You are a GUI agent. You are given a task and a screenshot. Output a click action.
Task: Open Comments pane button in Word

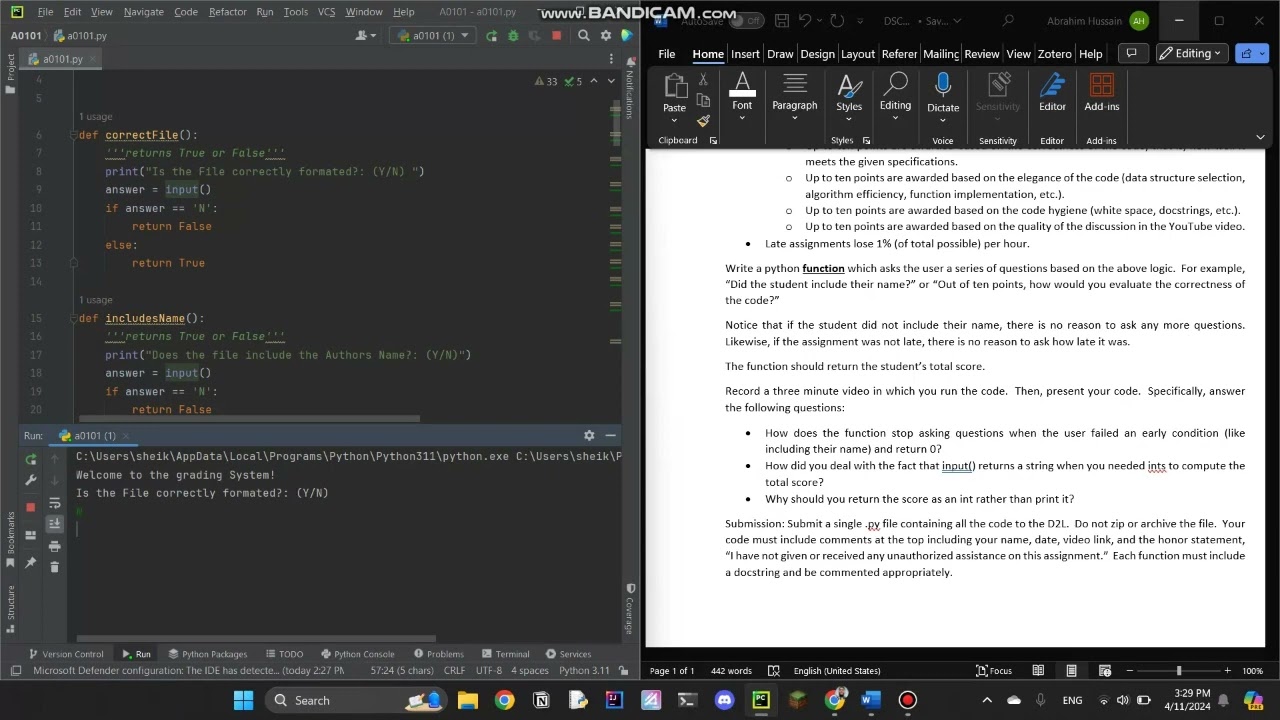(x=1131, y=54)
